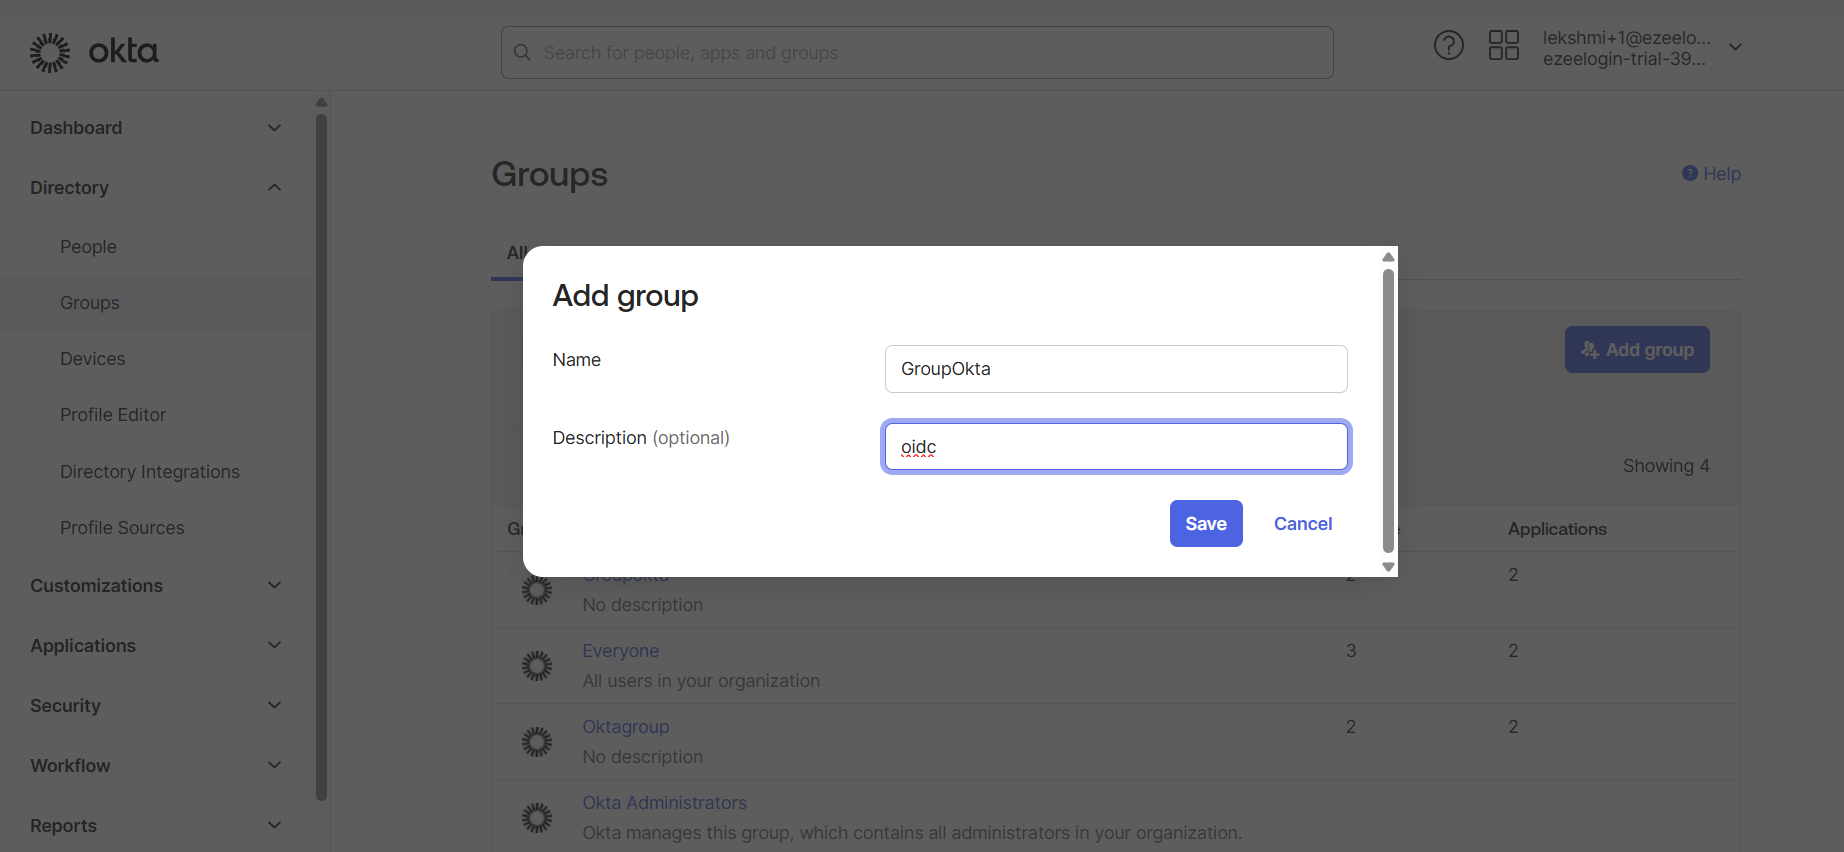Open the apps grid icon
The width and height of the screenshot is (1844, 852).
coord(1503,45)
